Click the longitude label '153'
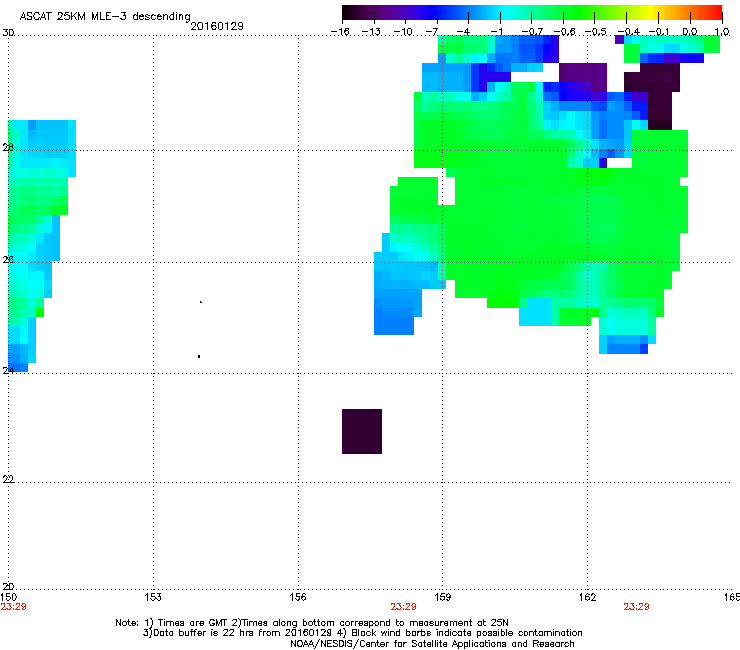Viewport: 740px width, 650px height. (x=153, y=597)
